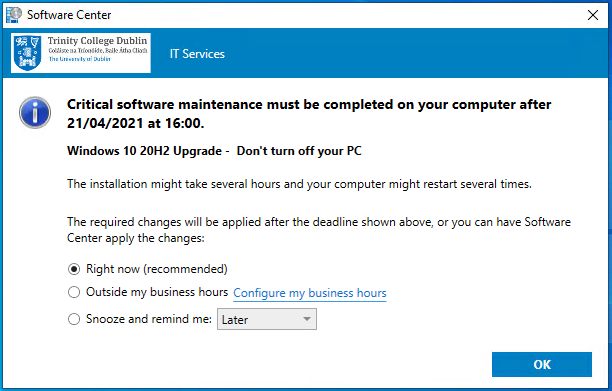
Task: Click the Outside my business hours label
Action: point(157,292)
